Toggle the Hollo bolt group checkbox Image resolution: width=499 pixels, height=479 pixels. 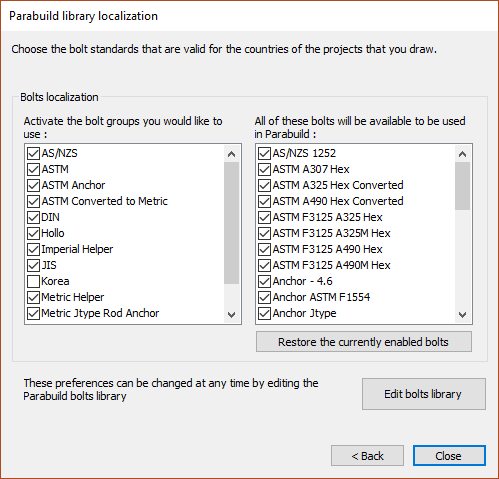(x=33, y=233)
